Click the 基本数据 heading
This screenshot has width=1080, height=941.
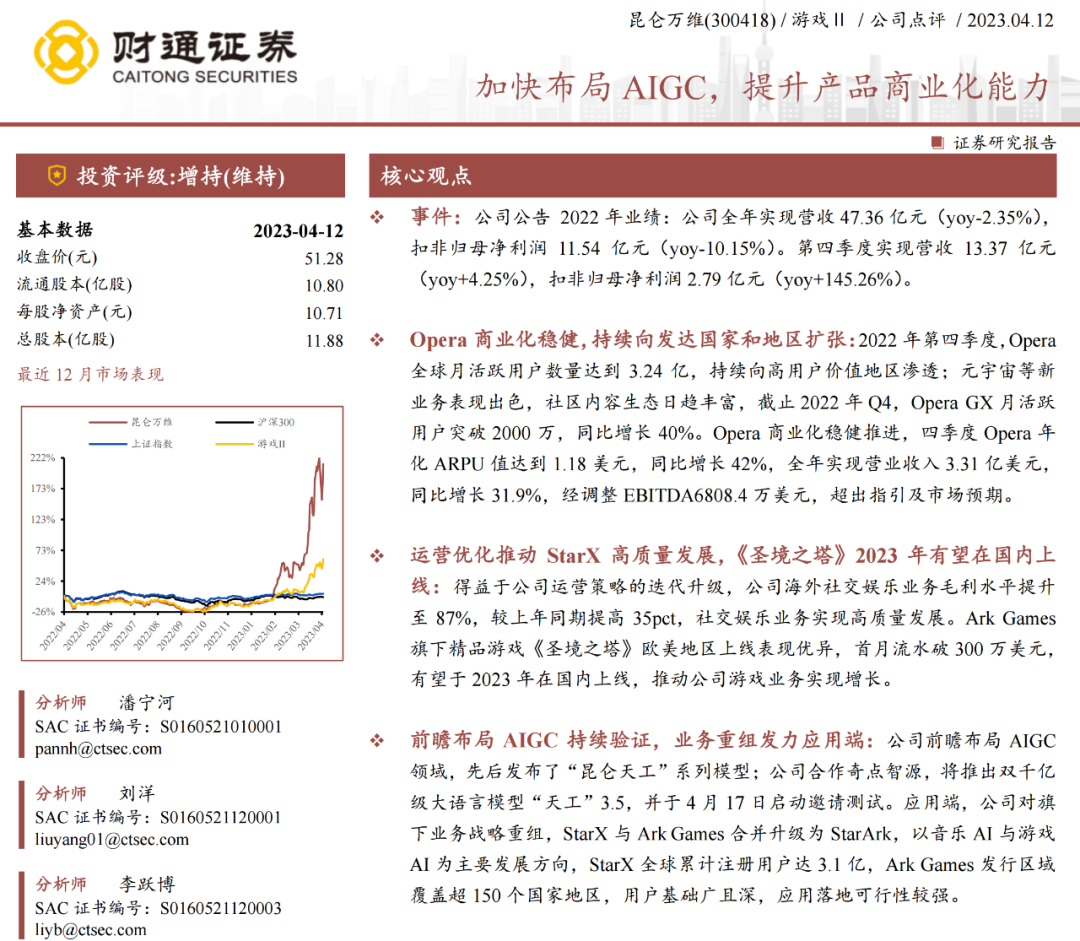[x=55, y=230]
